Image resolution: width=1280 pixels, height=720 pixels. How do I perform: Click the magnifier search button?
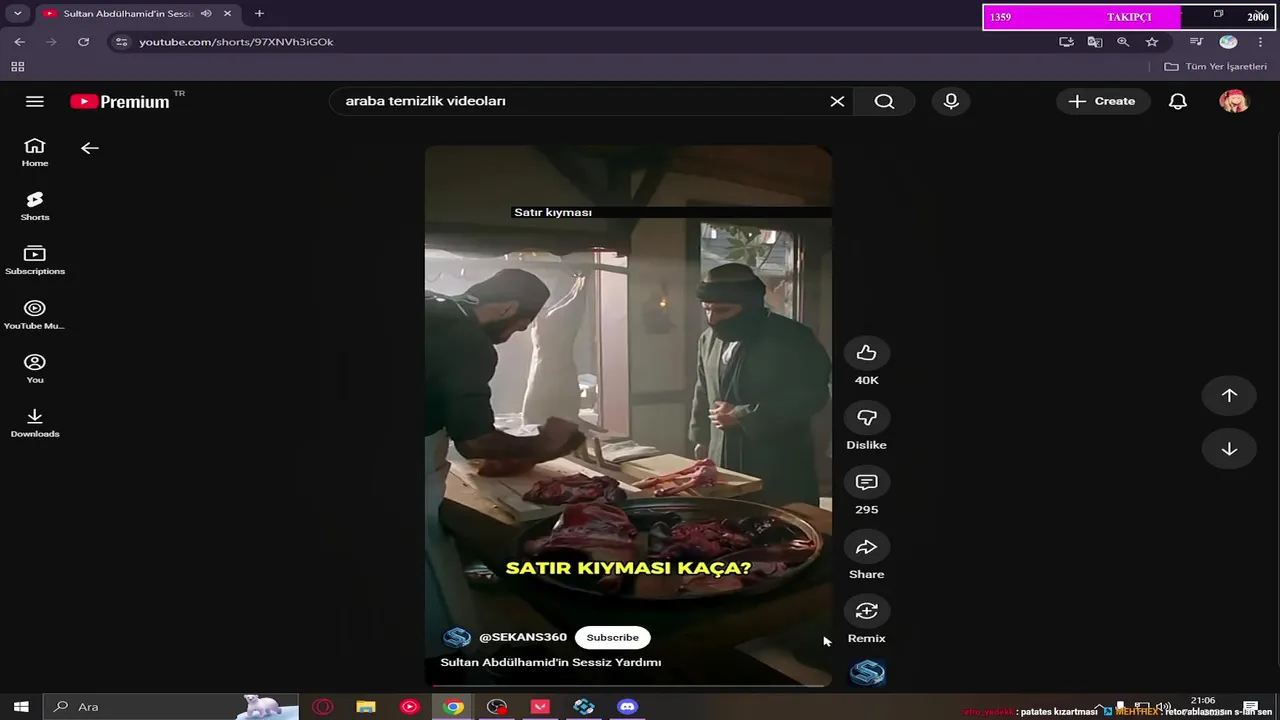[884, 101]
